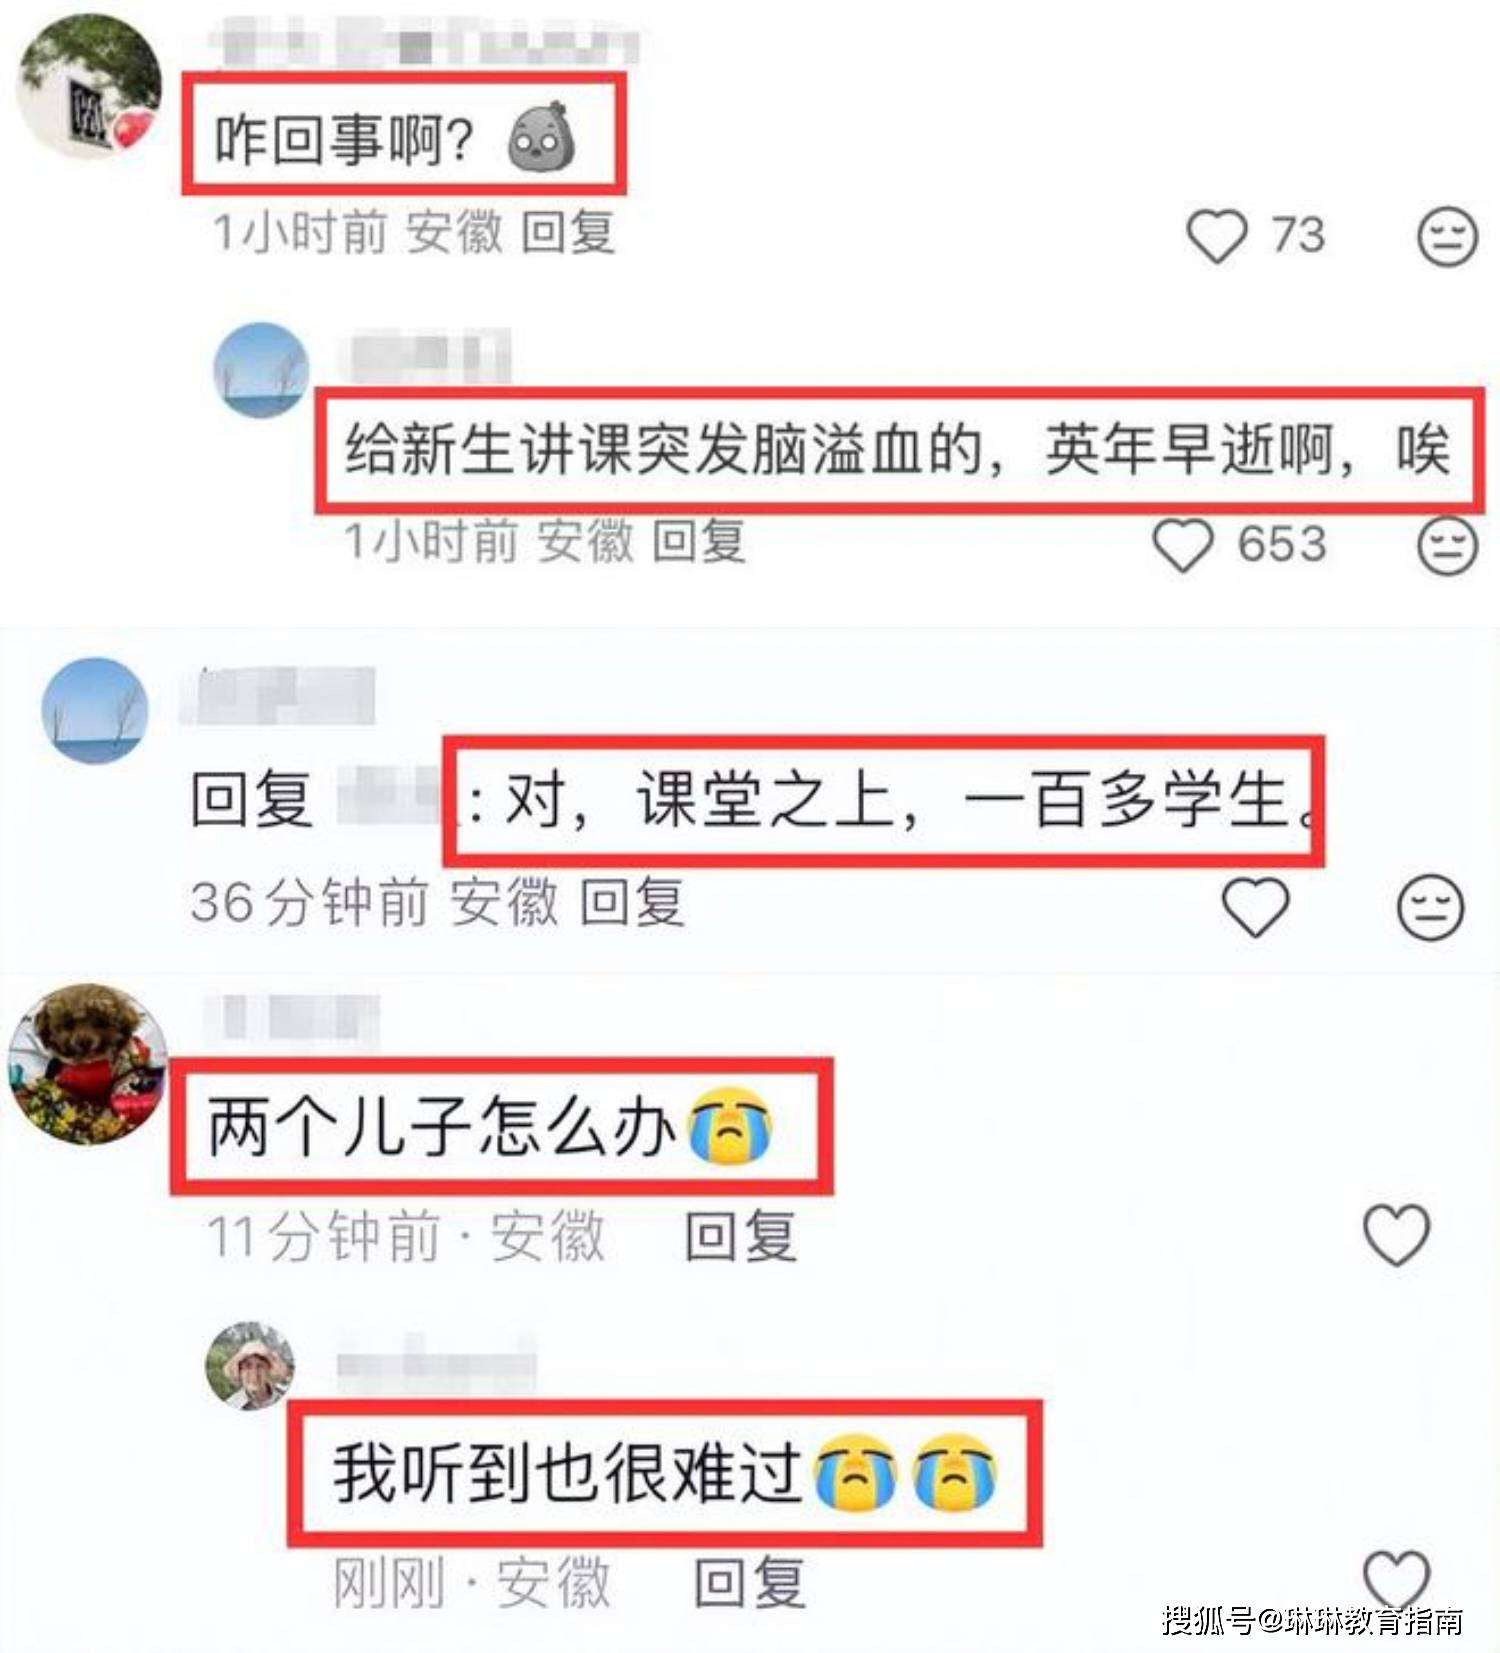Like the comment with 653 likes
Image resolution: width=1500 pixels, height=1653 pixels.
(1183, 544)
